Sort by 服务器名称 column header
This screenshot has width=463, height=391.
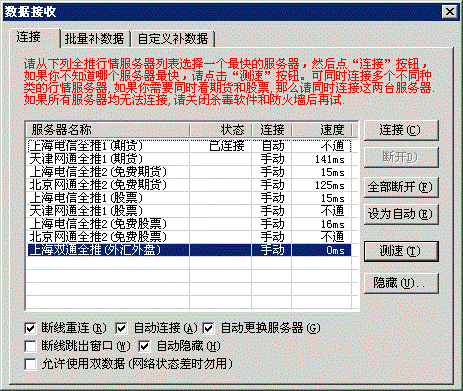click(108, 130)
